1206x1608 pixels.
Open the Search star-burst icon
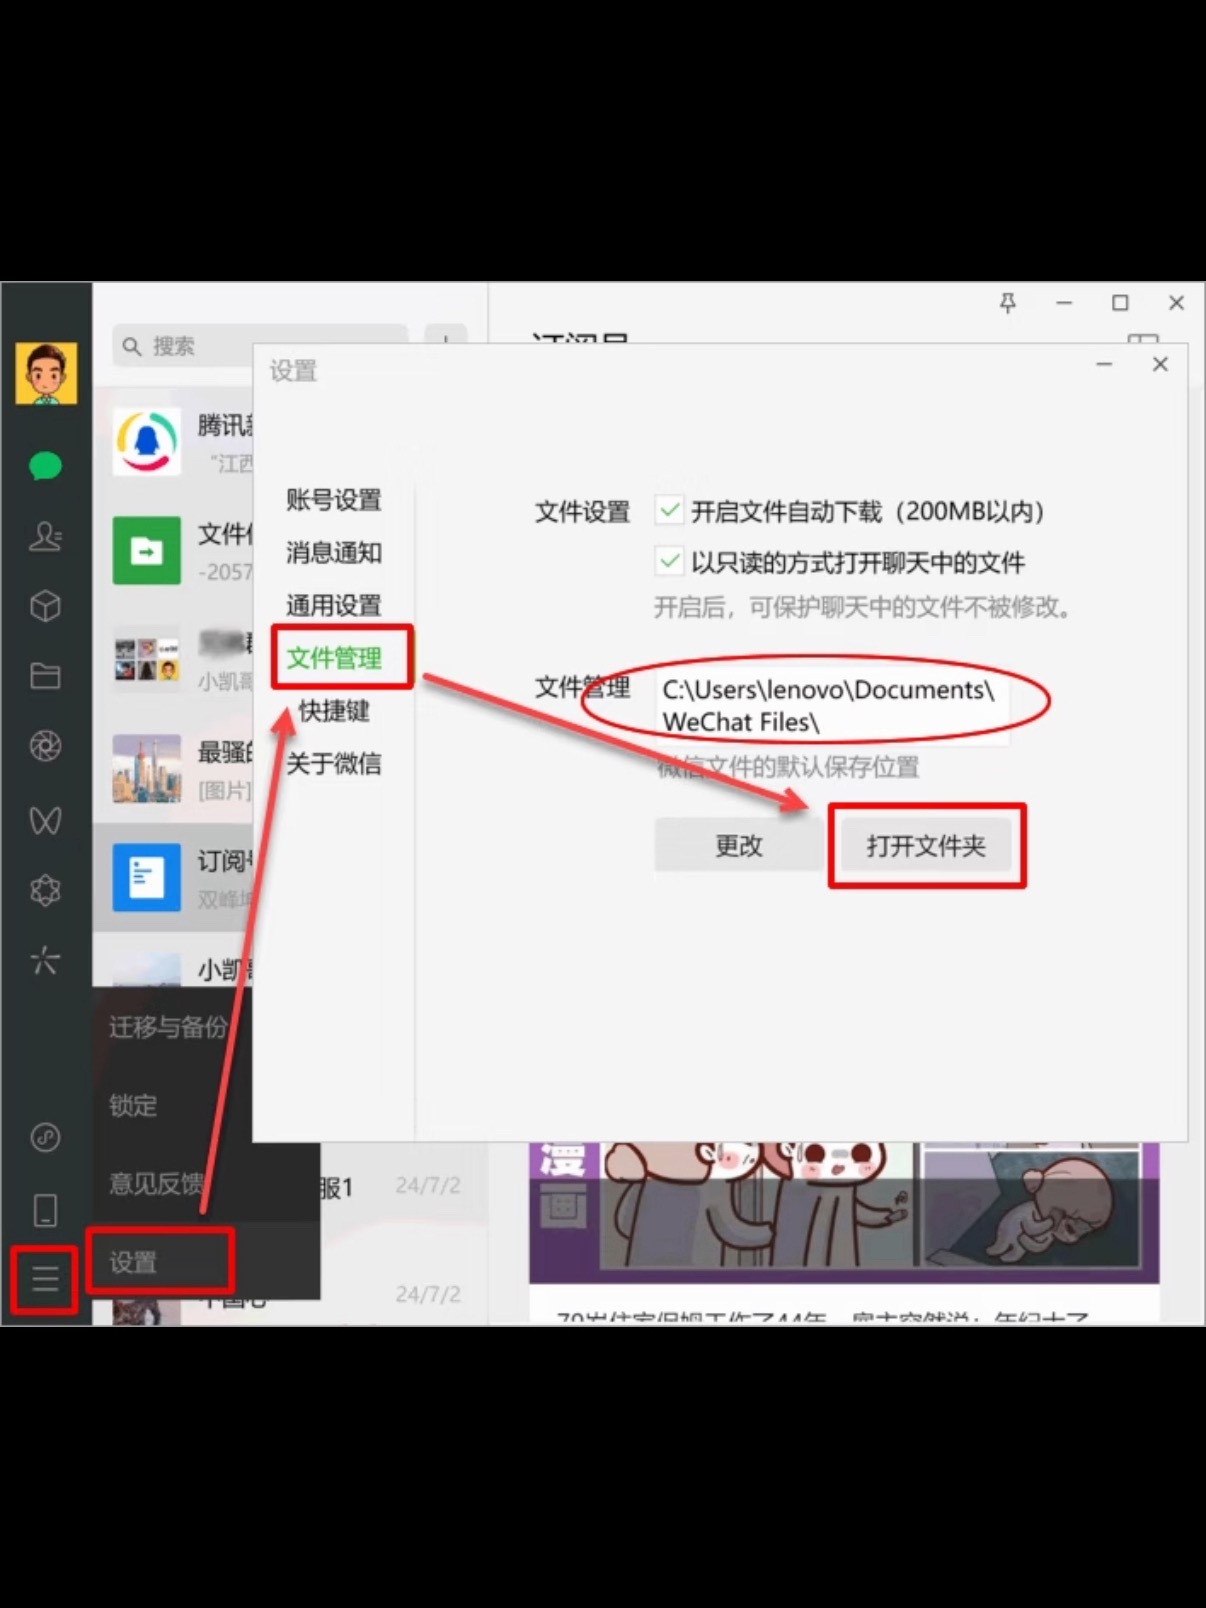click(46, 960)
